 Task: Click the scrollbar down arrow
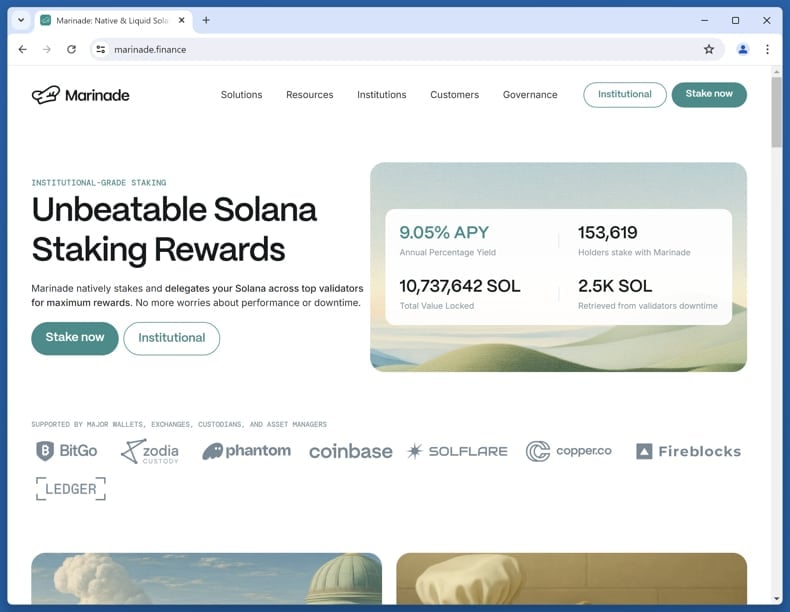pos(776,599)
